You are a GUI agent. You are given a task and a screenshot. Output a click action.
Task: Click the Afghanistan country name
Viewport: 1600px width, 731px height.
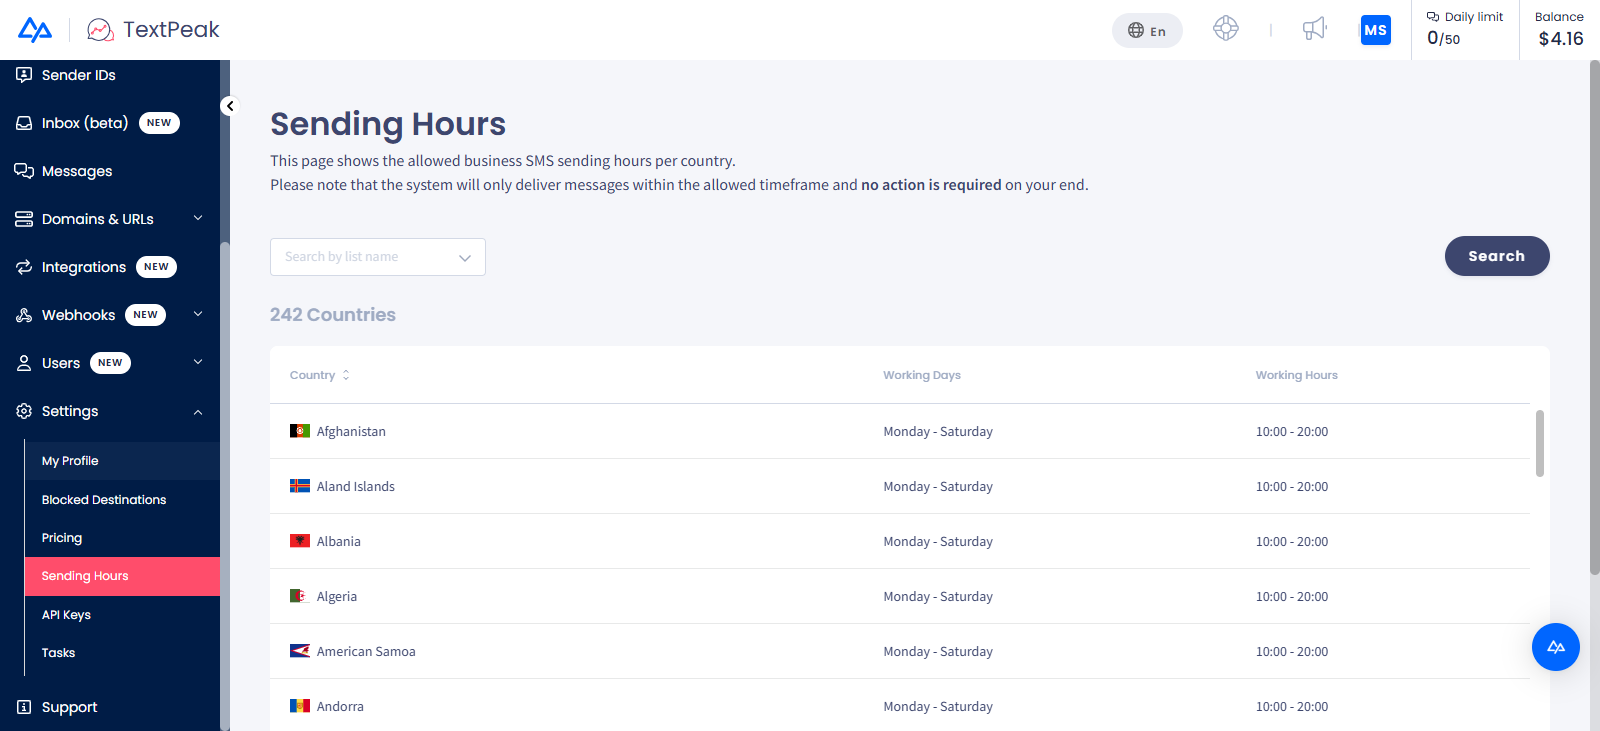(351, 431)
